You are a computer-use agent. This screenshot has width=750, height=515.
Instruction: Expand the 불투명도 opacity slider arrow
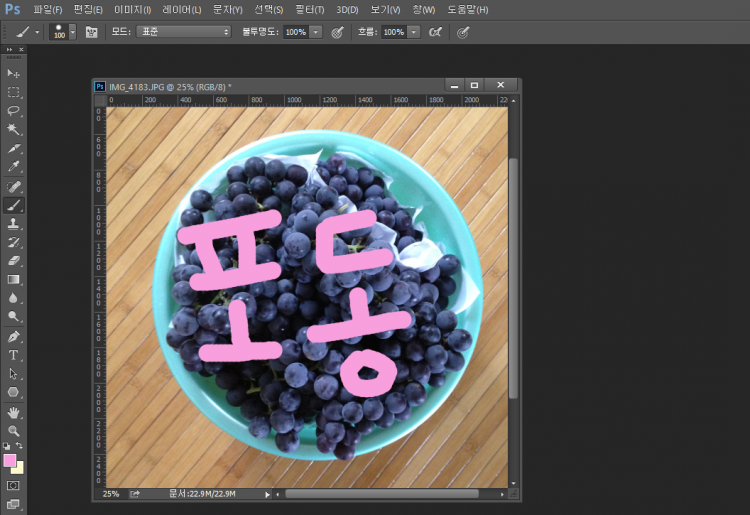click(316, 32)
